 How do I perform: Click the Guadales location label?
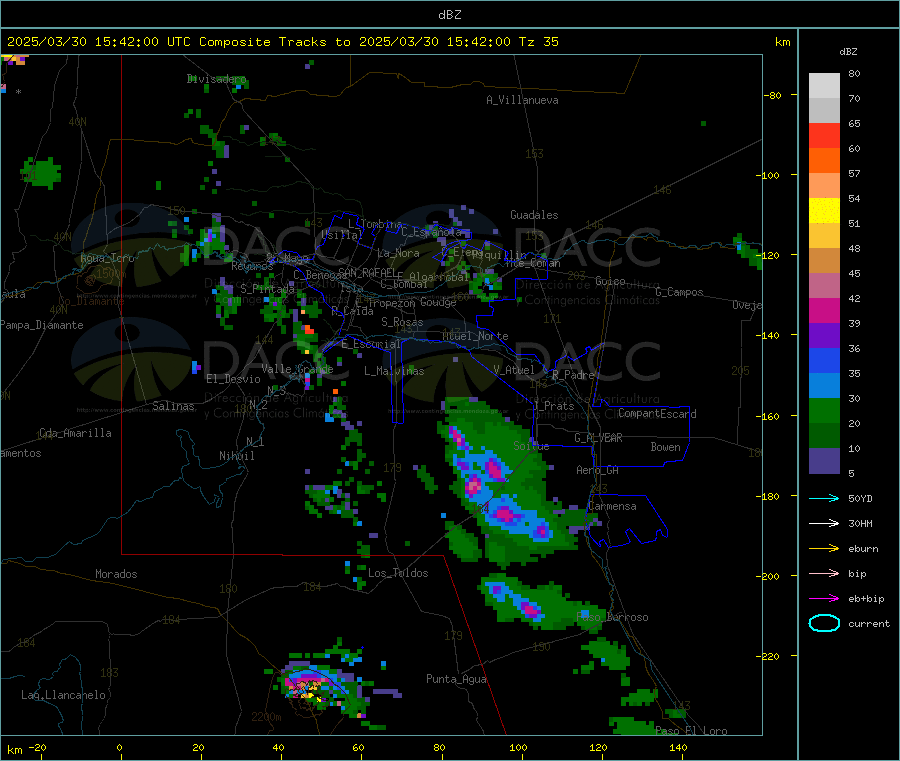(534, 215)
